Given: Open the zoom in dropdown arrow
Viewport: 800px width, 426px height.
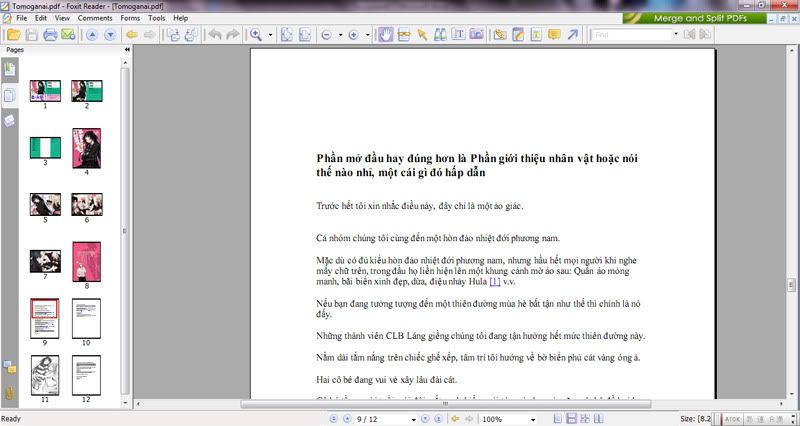Looking at the screenshot, I should tap(367, 35).
